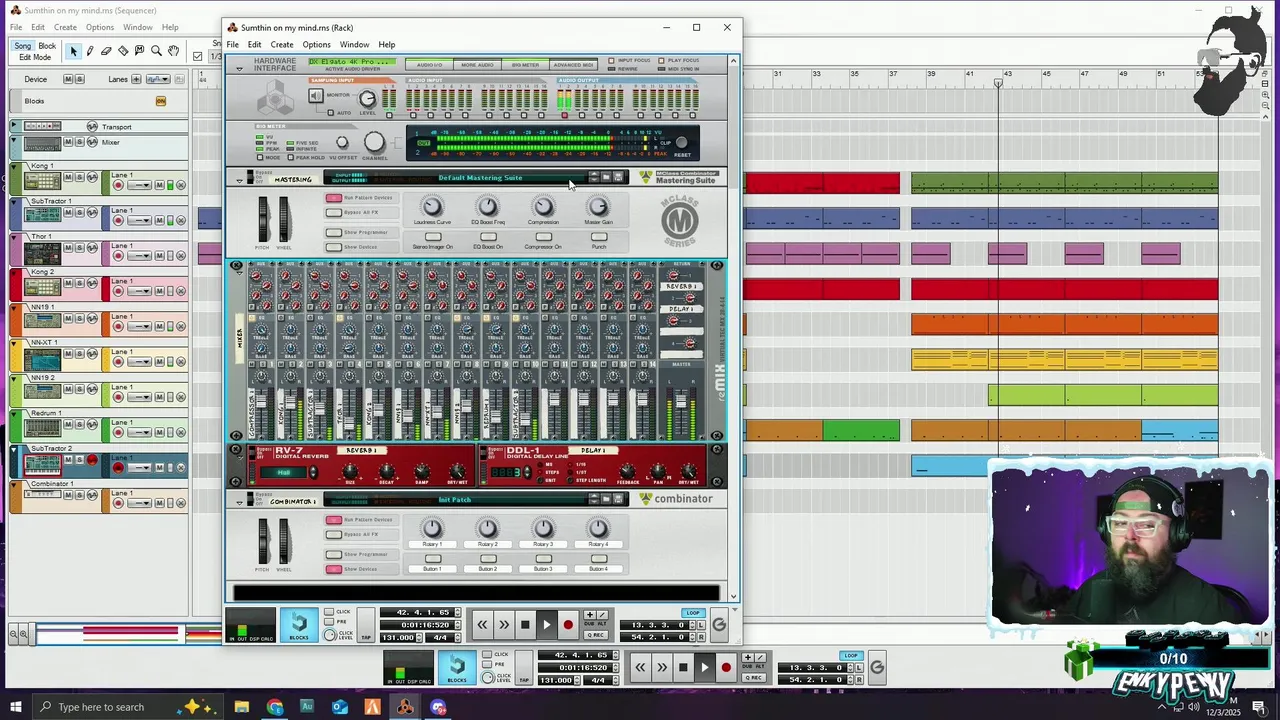Toggle Stereo Imager On button
The width and height of the screenshot is (1280, 720).
coord(433,238)
